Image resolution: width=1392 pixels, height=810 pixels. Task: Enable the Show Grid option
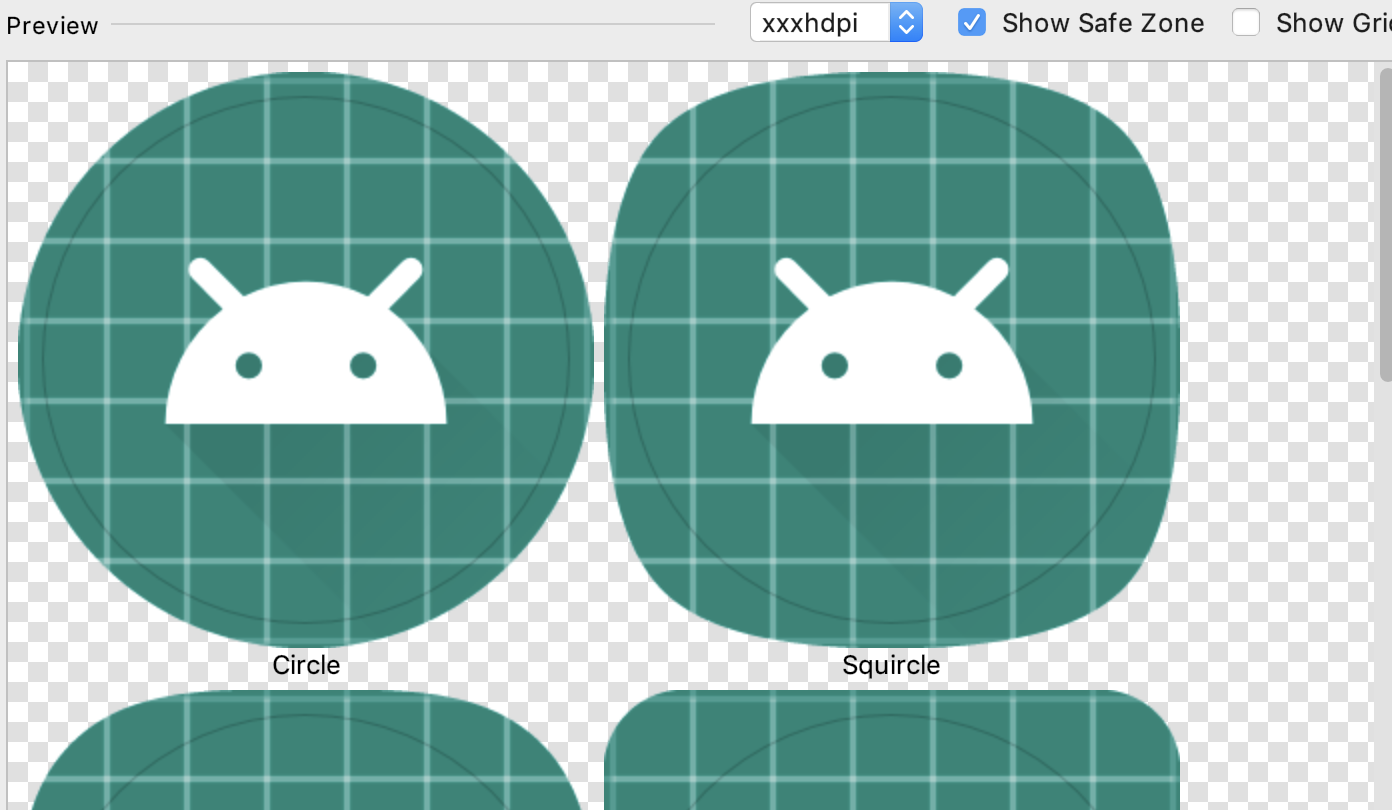[x=1246, y=22]
